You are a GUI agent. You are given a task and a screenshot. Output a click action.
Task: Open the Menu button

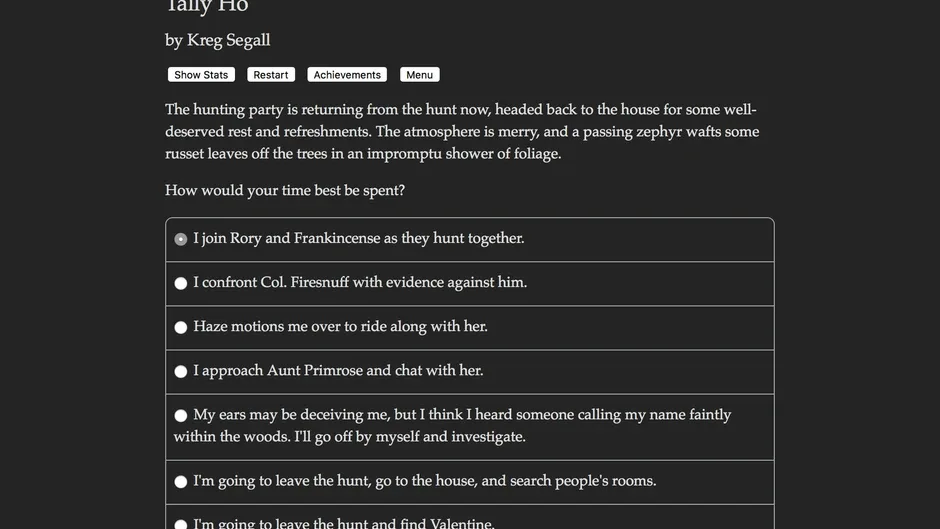point(420,74)
